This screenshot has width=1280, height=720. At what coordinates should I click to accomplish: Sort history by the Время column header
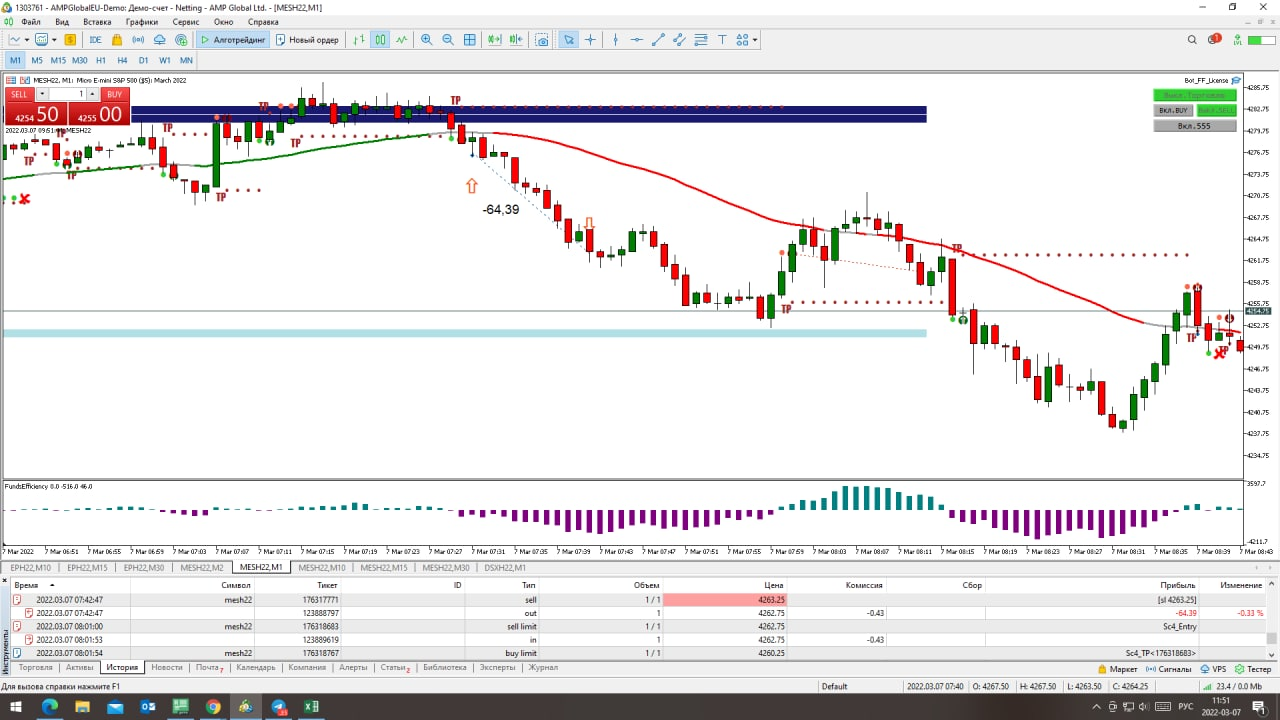point(27,585)
